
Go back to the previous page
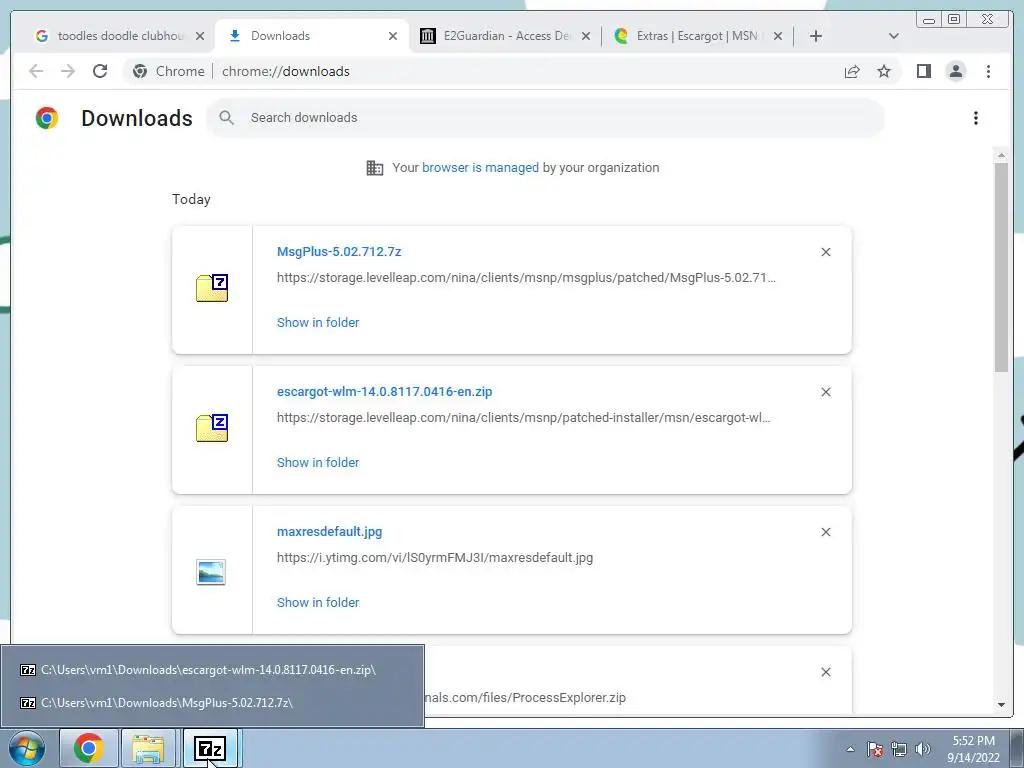click(36, 71)
